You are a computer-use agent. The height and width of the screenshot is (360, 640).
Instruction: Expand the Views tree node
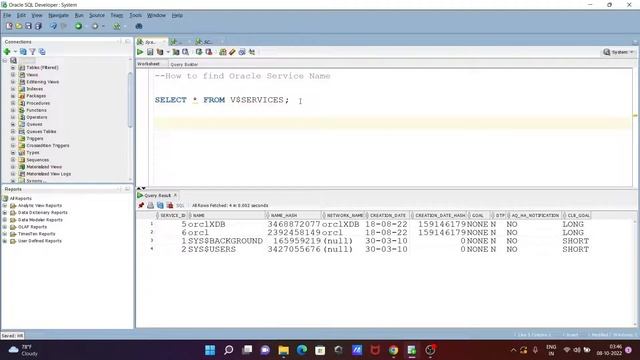point(13,75)
